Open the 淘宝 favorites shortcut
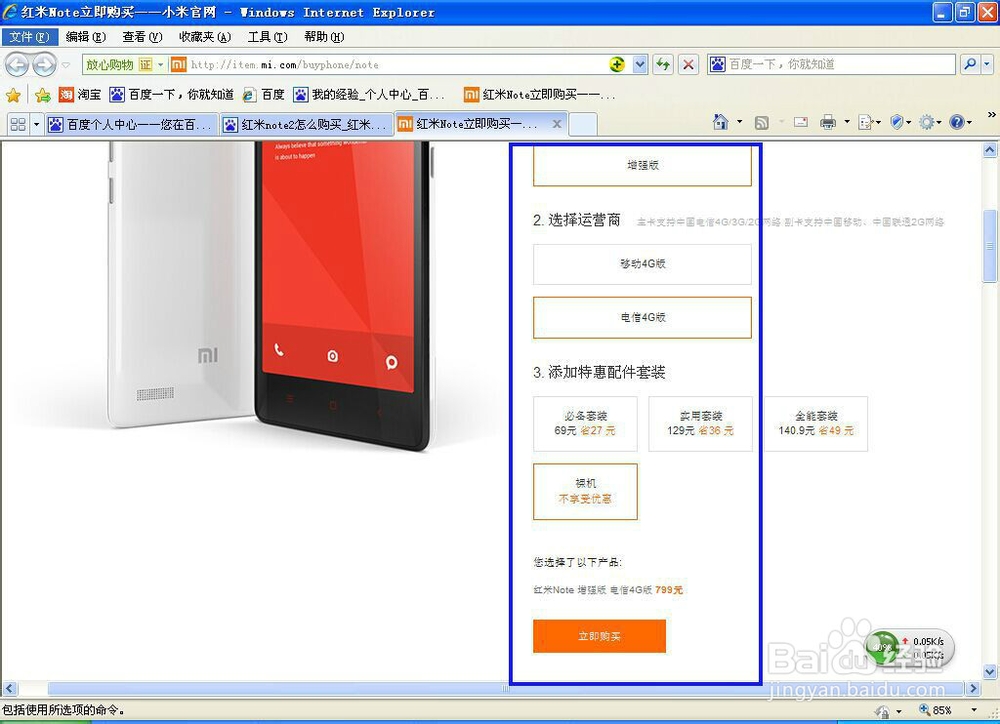1000x724 pixels. (80, 95)
